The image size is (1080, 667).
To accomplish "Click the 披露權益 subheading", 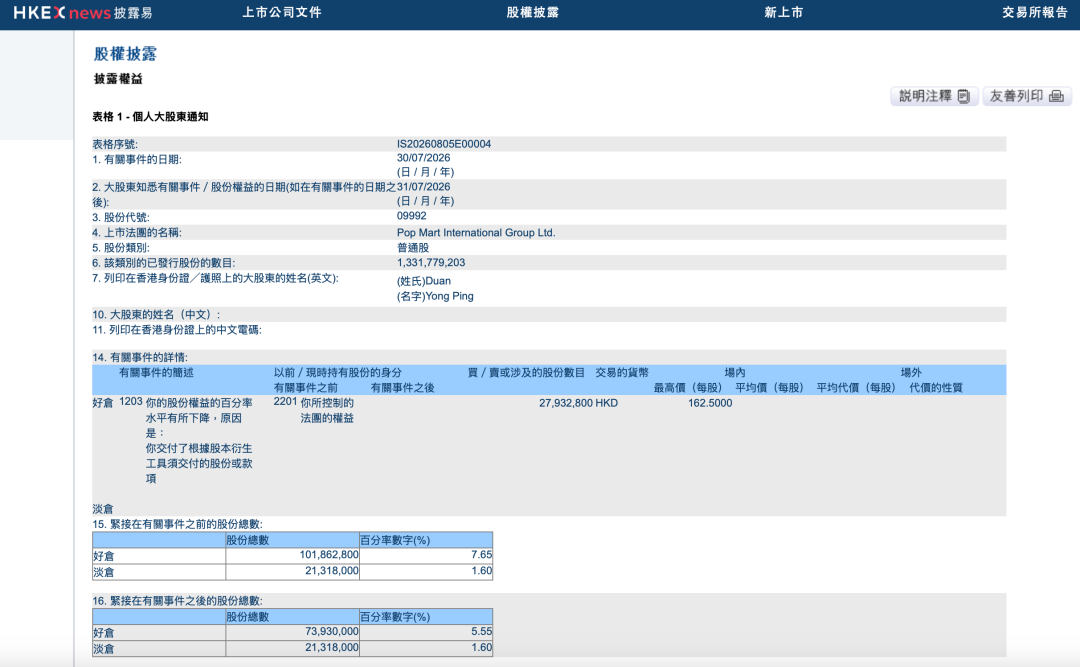I will pos(118,79).
